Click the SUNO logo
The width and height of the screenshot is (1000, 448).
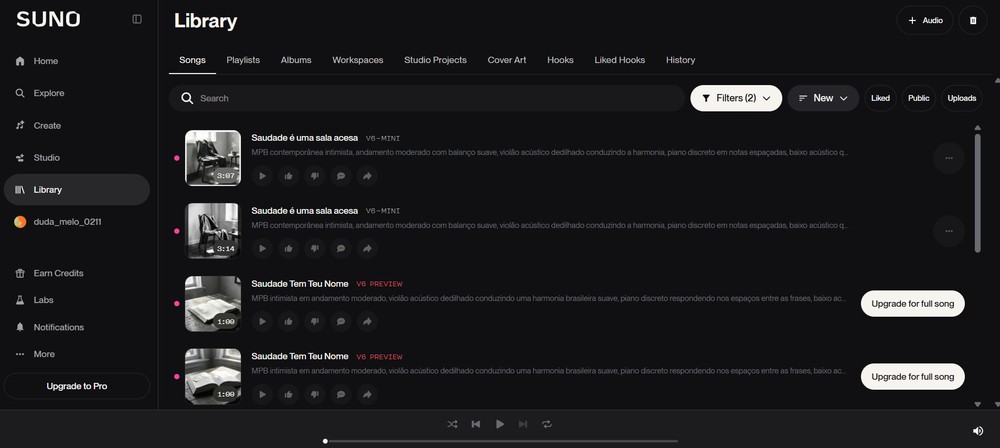pos(48,19)
